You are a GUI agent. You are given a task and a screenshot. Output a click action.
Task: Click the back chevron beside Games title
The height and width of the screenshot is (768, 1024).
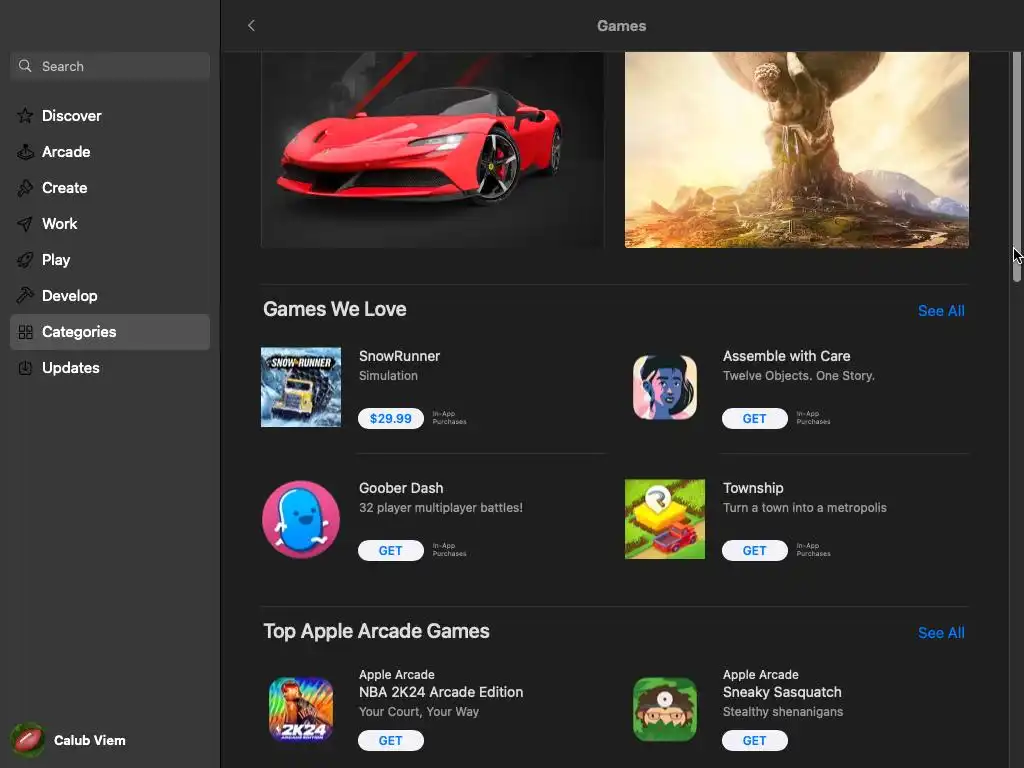coord(251,25)
